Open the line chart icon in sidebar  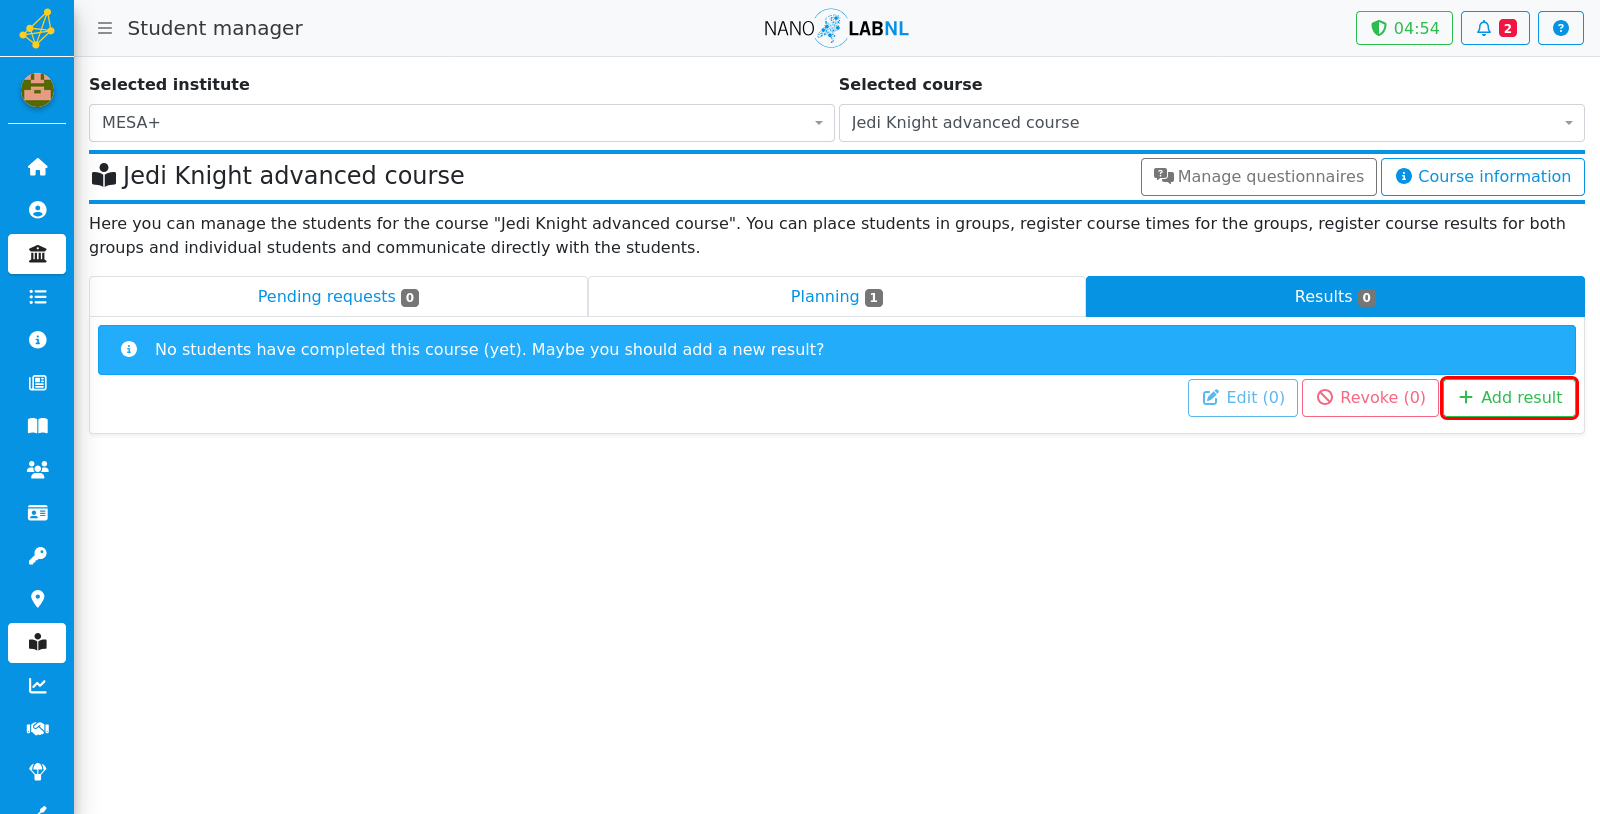[37, 686]
